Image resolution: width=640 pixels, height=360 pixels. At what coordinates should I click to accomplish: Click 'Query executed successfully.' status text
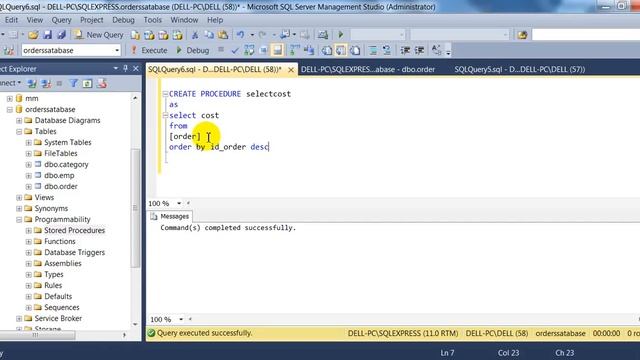[x=204, y=333]
